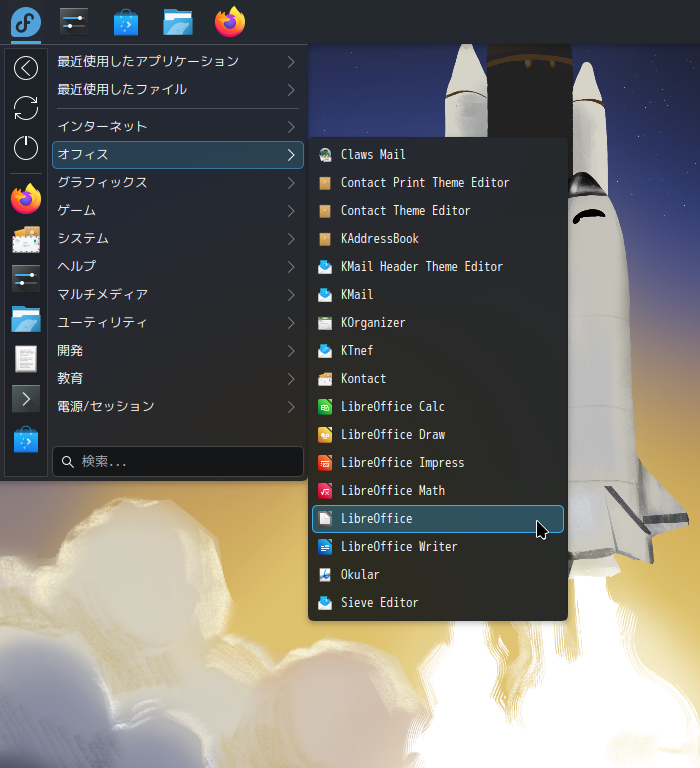This screenshot has width=700, height=768.
Task: Launch Contact Print Theme Editor
Action: pyautogui.click(x=438, y=183)
